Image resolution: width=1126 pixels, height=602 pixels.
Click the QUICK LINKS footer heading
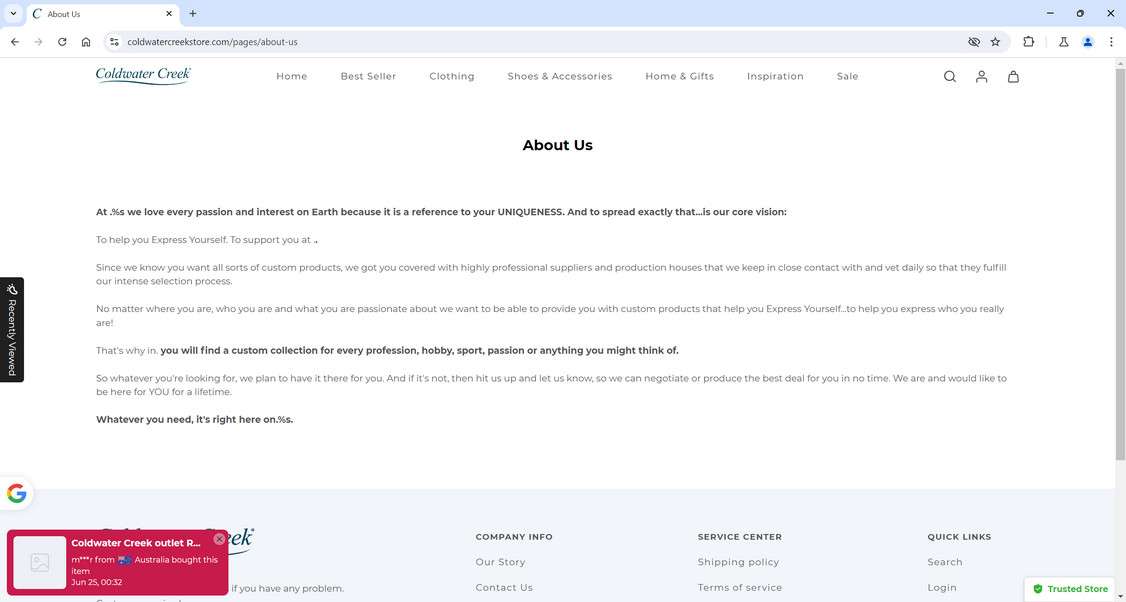tap(959, 537)
